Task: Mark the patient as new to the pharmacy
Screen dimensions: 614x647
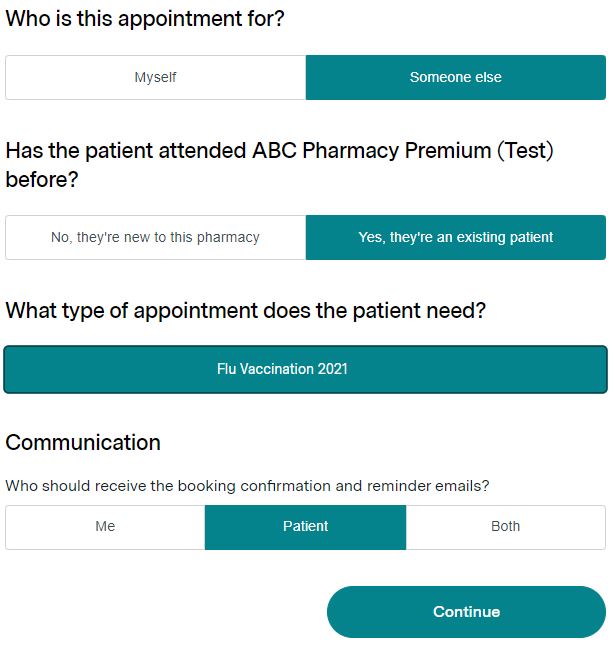Action: [x=156, y=237]
